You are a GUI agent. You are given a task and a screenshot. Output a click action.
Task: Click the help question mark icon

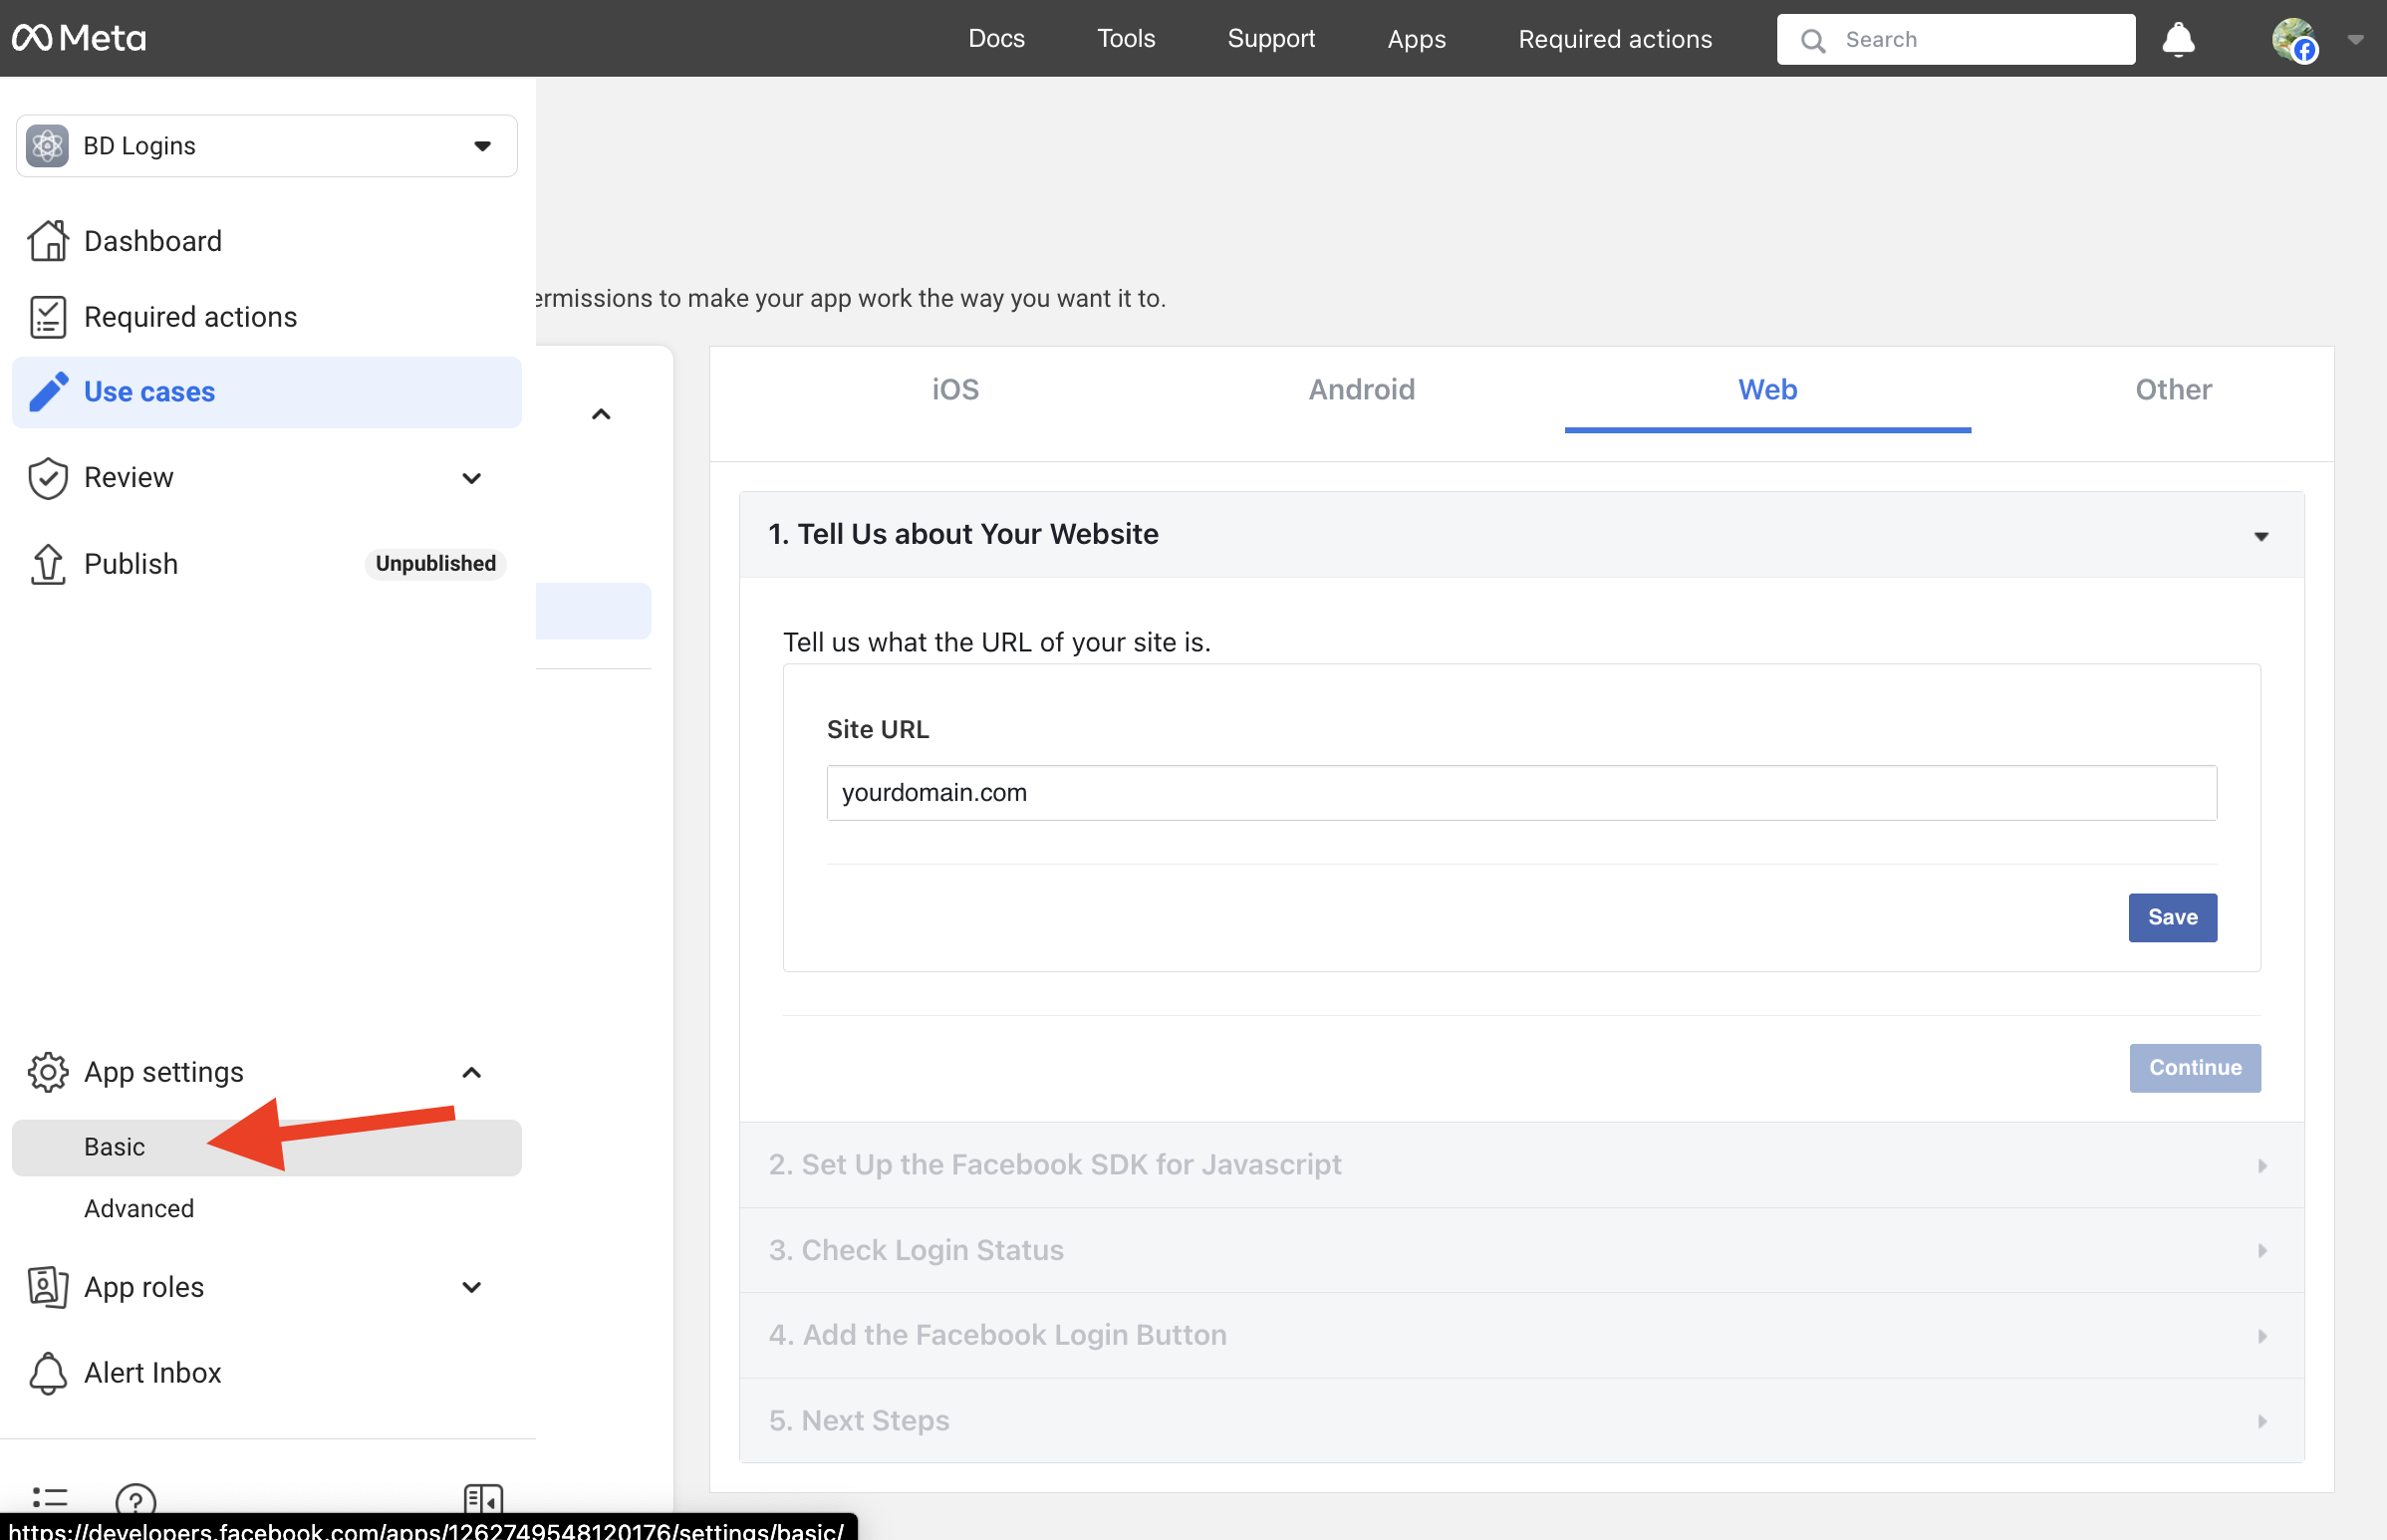[135, 1500]
